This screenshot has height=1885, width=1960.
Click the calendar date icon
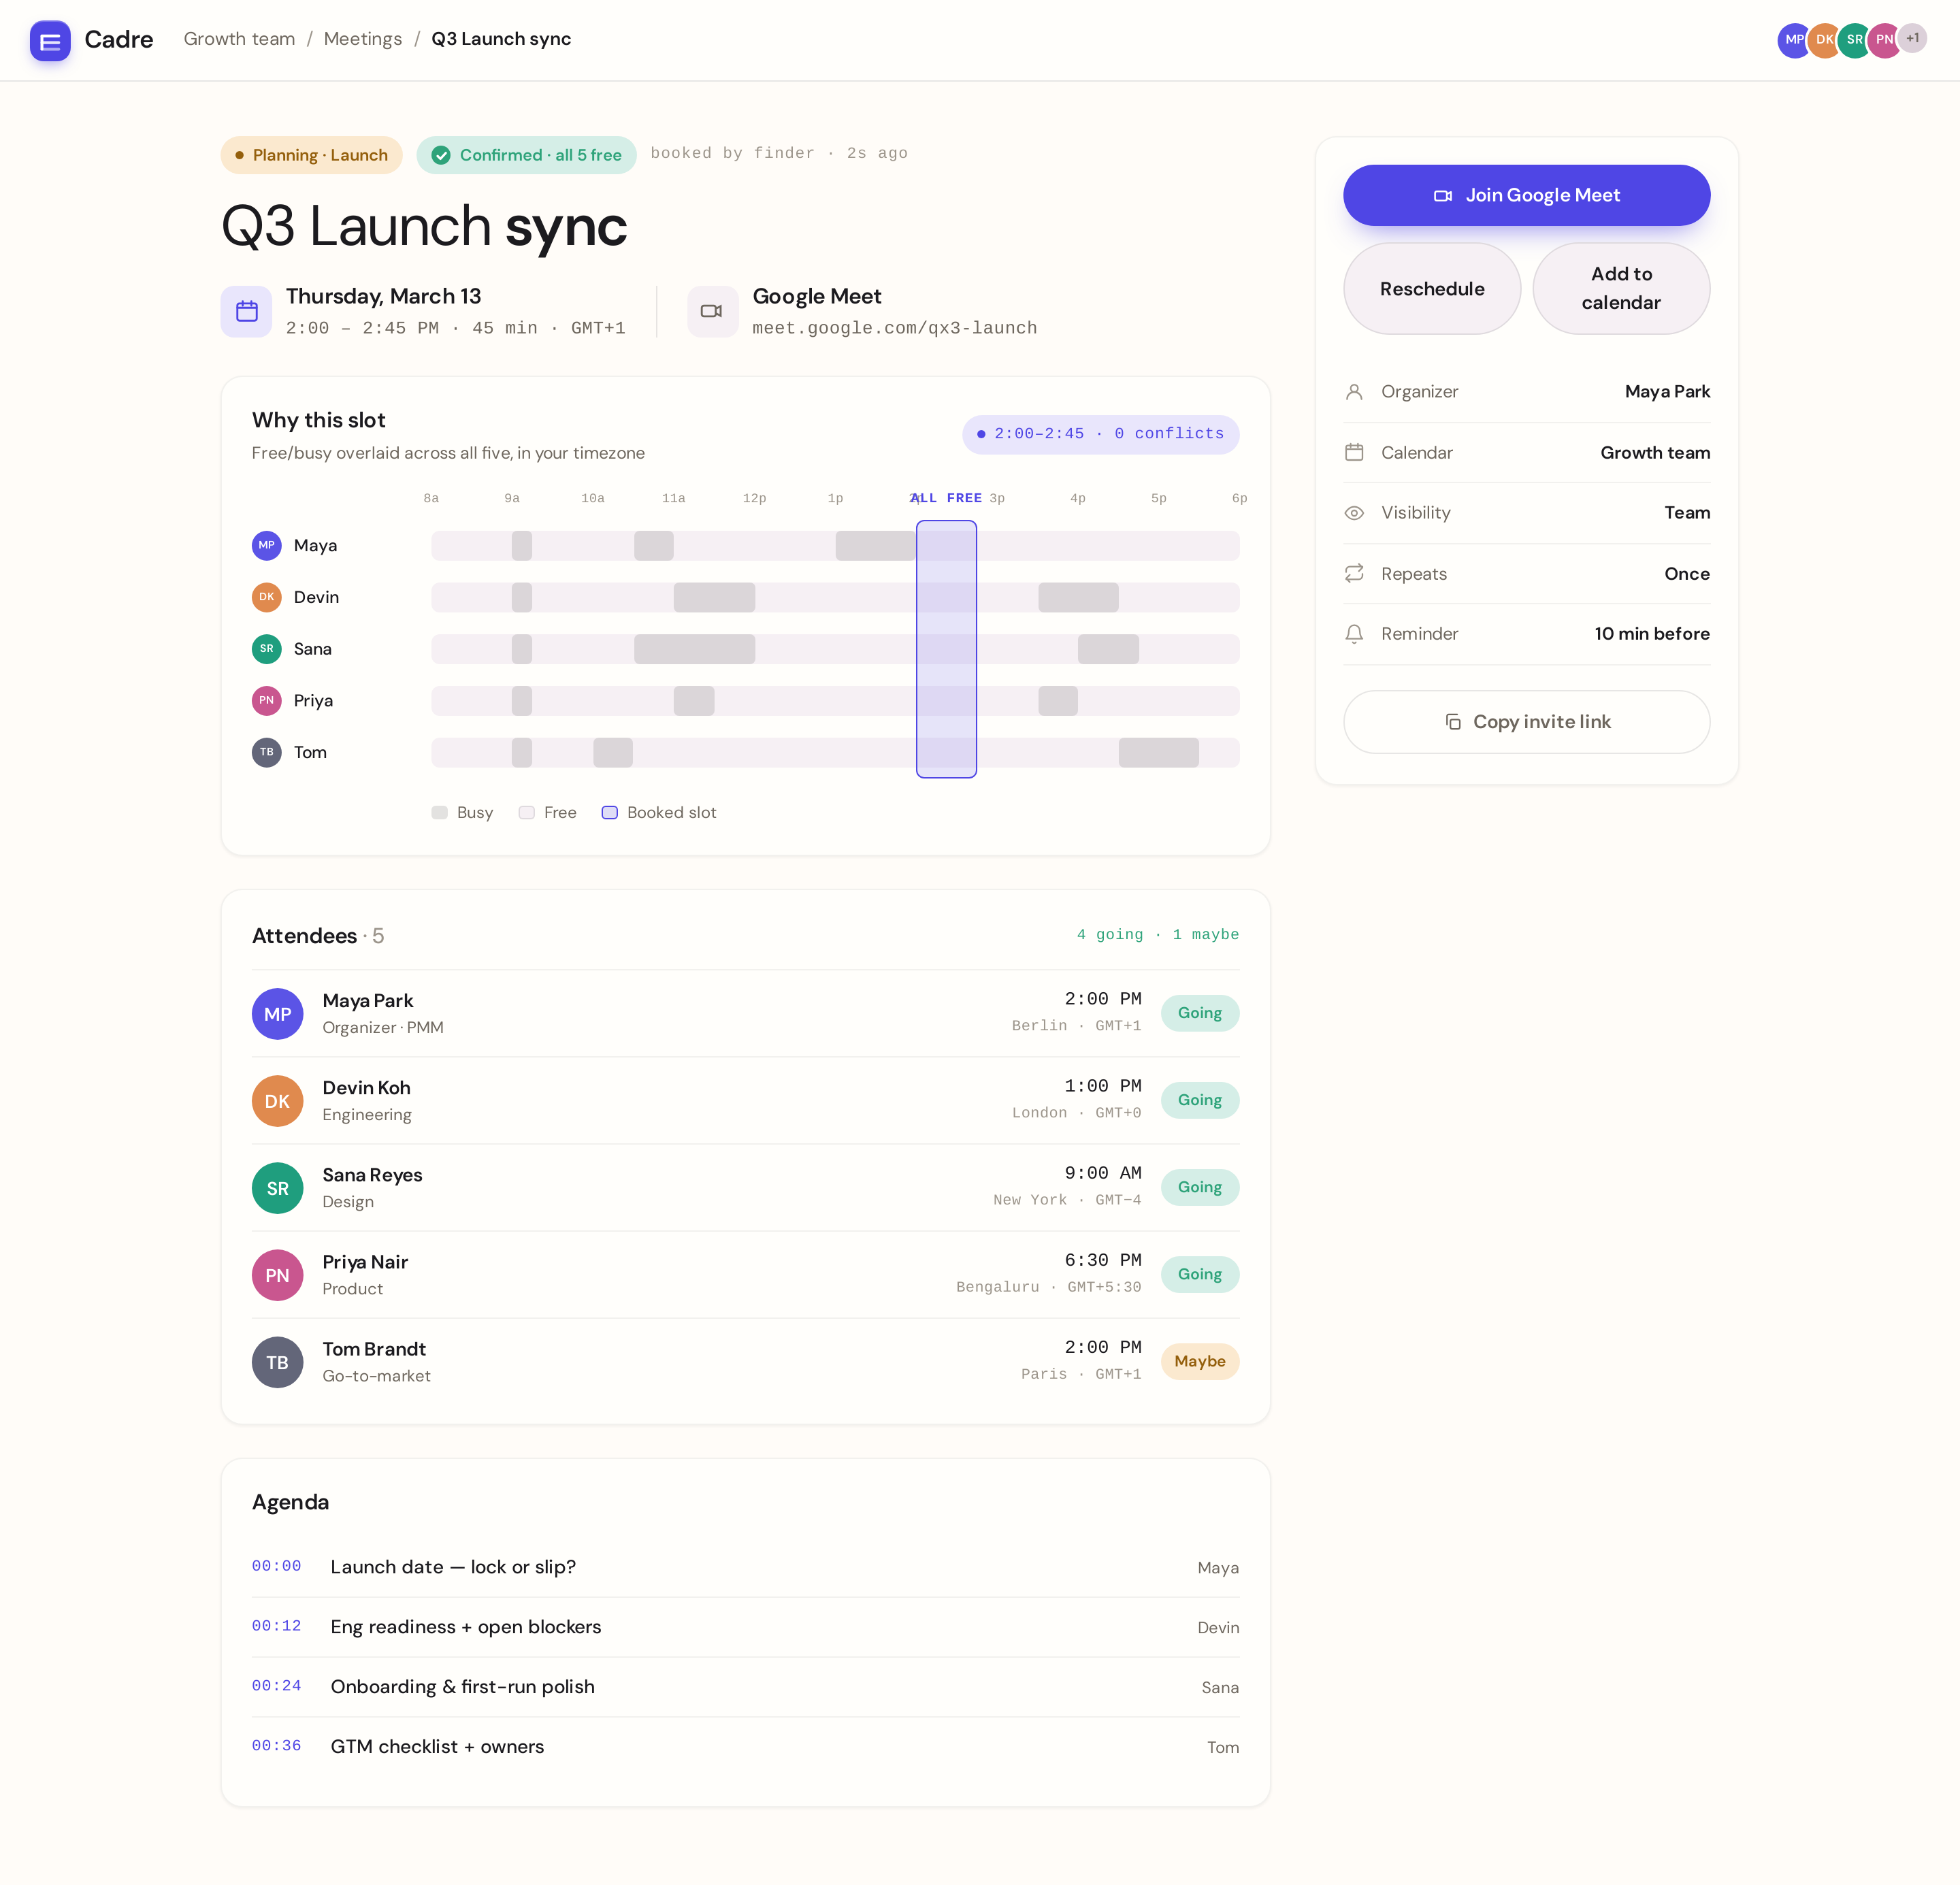coord(246,311)
